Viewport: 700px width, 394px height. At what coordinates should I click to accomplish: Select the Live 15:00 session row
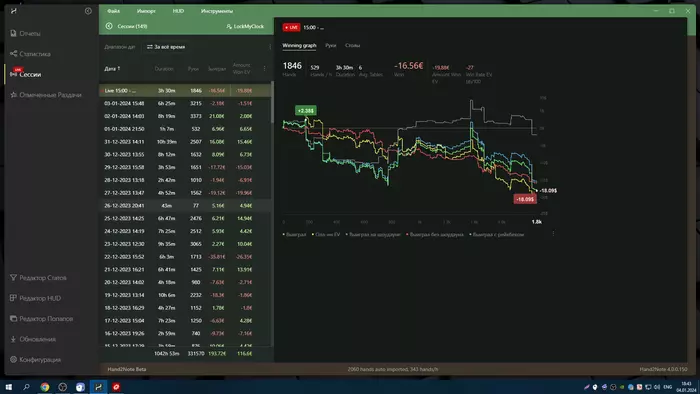pos(185,91)
